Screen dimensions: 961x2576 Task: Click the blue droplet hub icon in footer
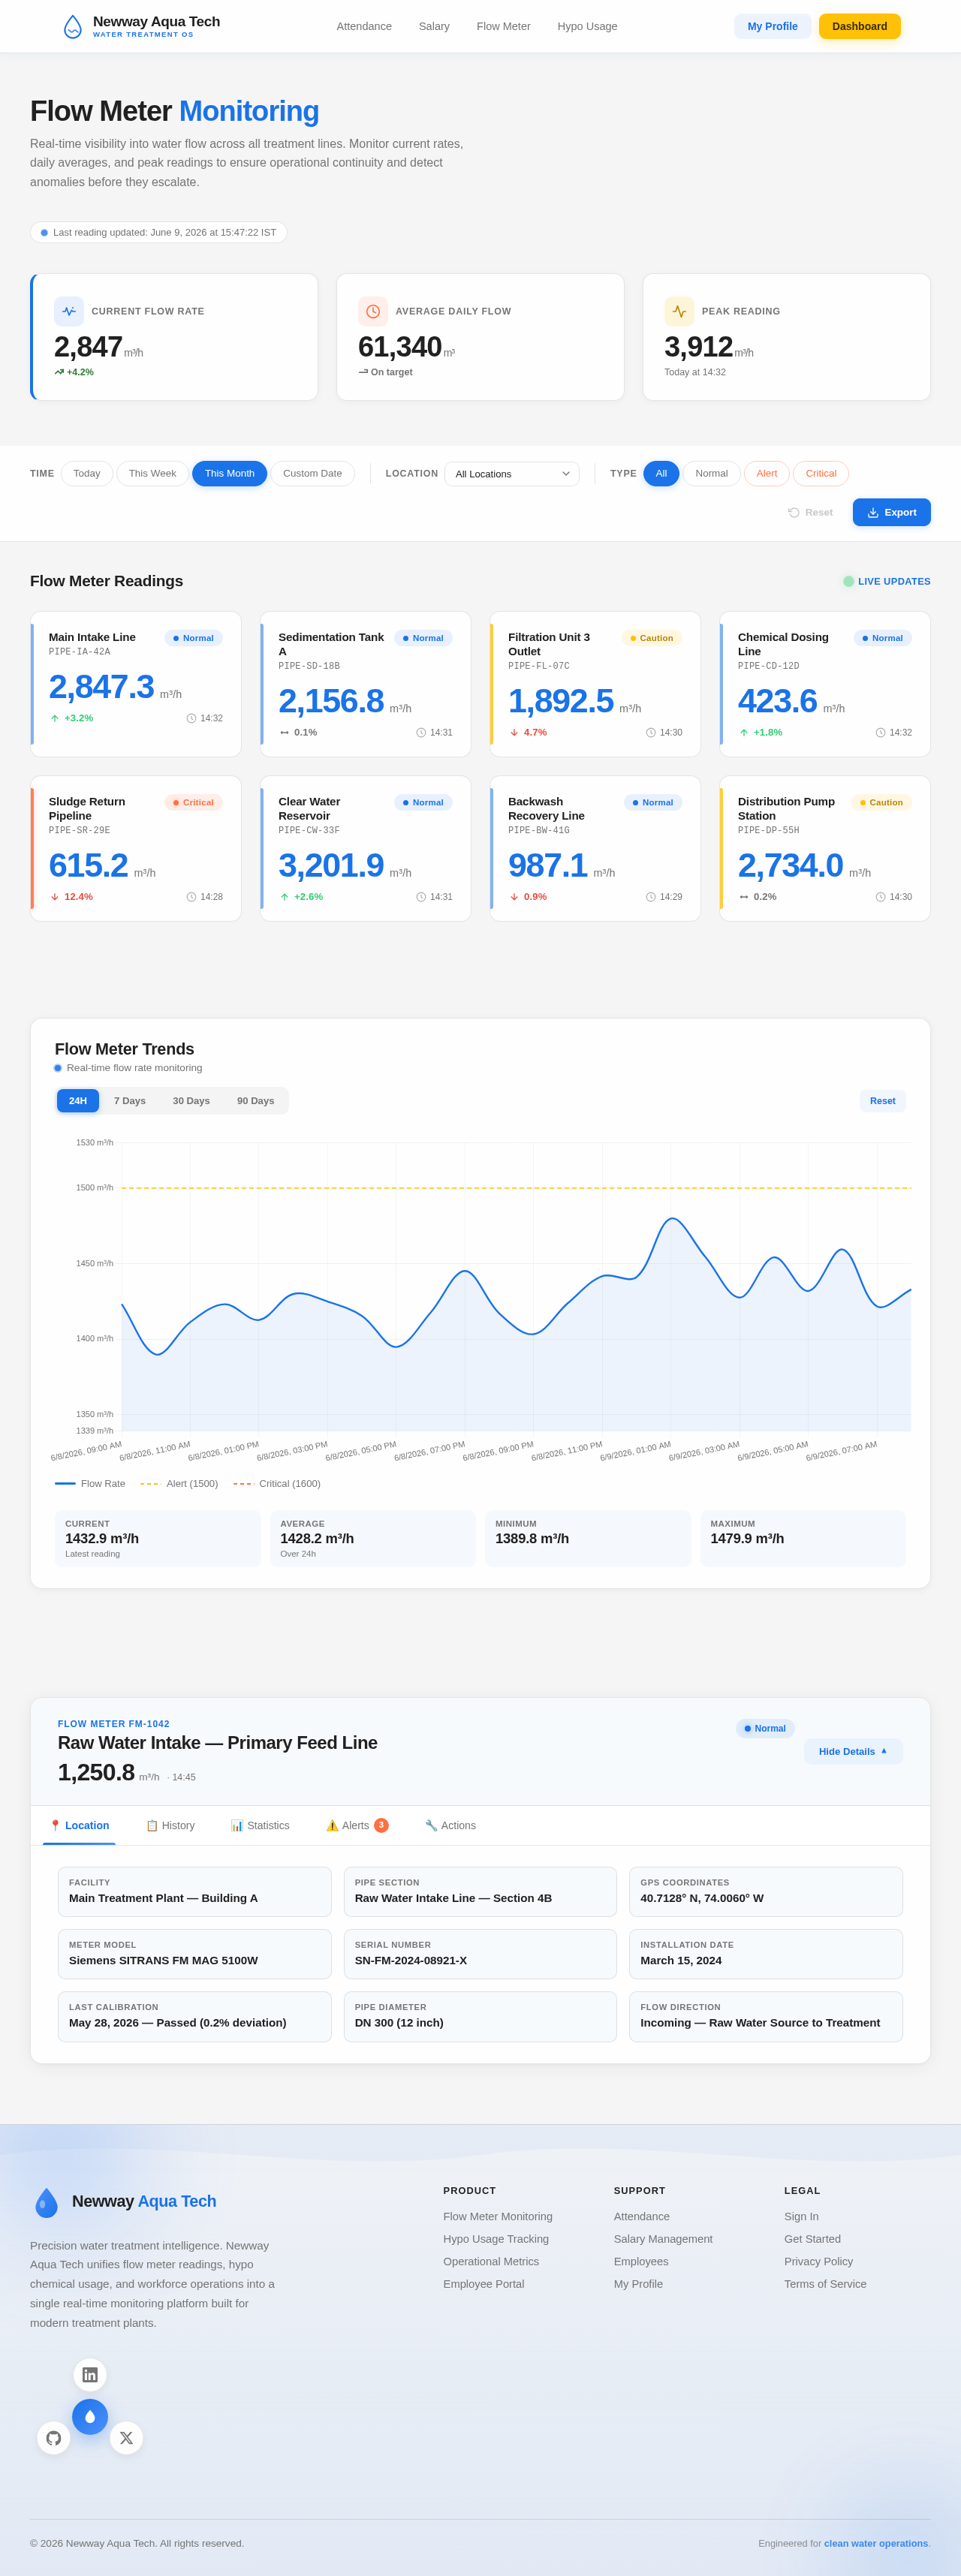[x=90, y=2416]
